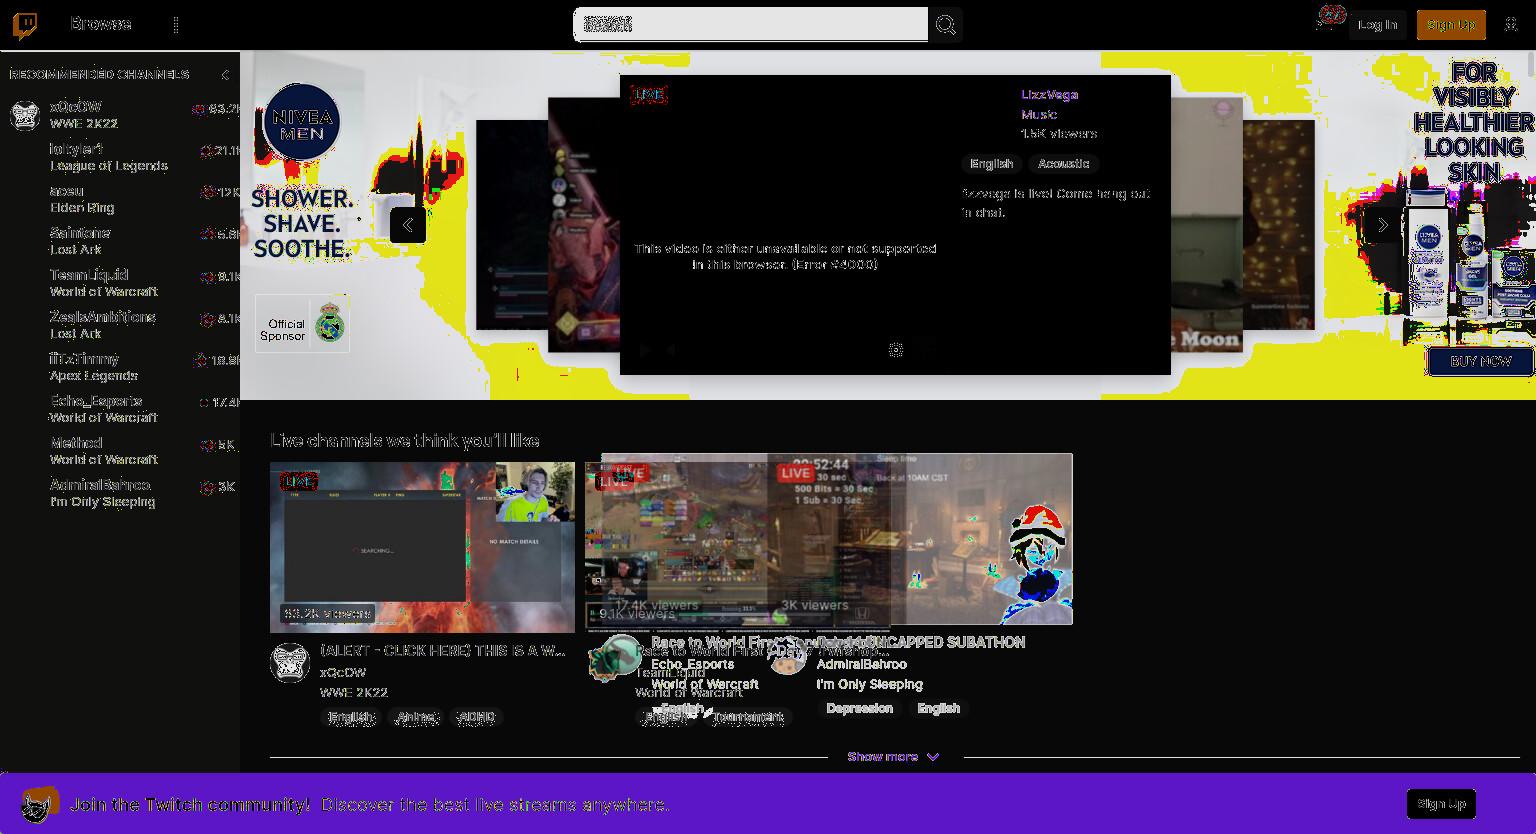Open the ALERT - CLICK HERE stream title
This screenshot has width=1536, height=834.
[x=443, y=651]
